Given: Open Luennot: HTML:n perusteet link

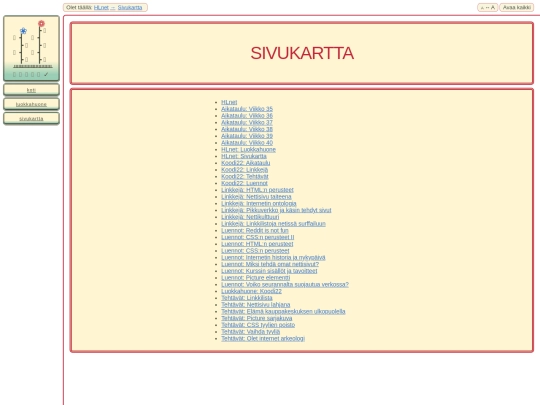Looking at the screenshot, I should tap(257, 244).
